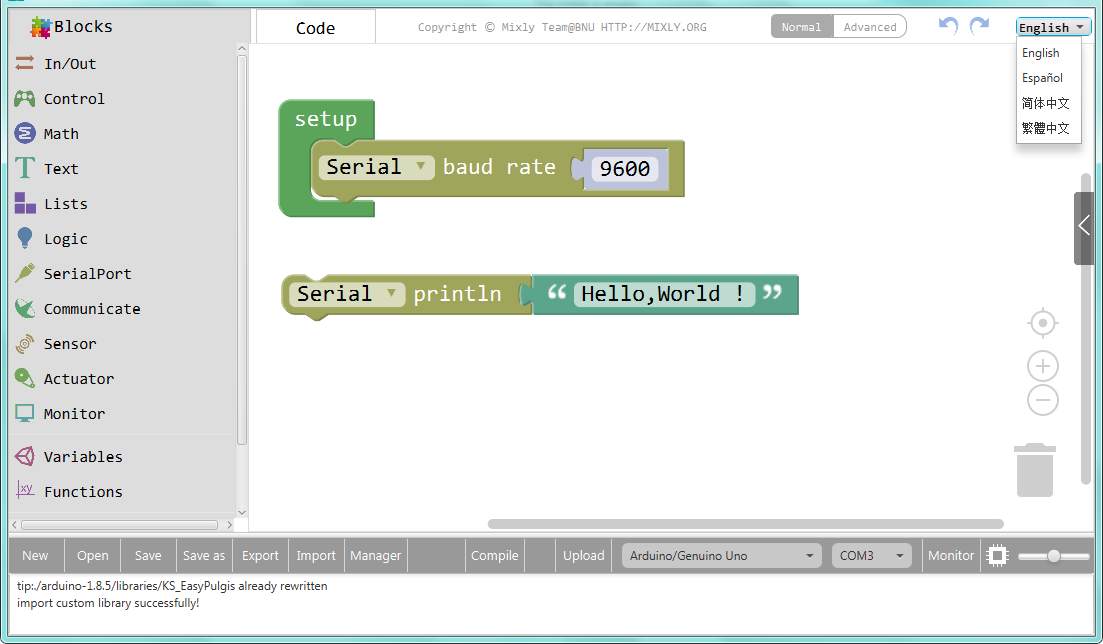
Task: Click the redo arrow icon
Action: (979, 26)
